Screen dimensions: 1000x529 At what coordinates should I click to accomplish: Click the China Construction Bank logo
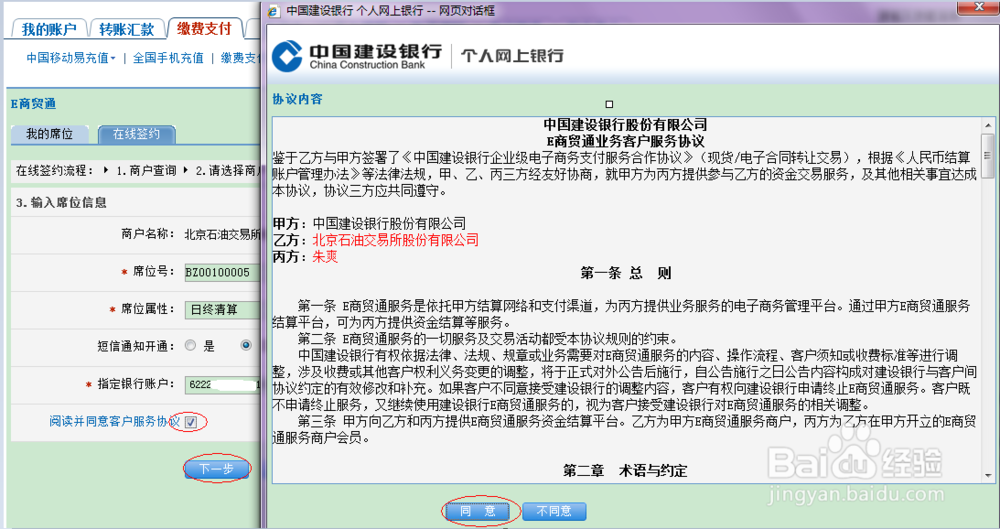coord(357,56)
